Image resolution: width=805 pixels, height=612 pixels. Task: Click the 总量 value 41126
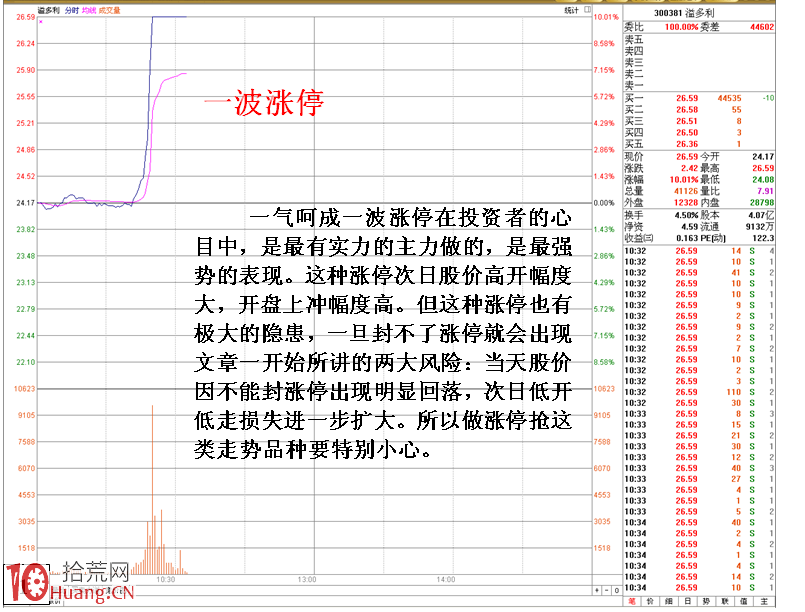coord(686,191)
